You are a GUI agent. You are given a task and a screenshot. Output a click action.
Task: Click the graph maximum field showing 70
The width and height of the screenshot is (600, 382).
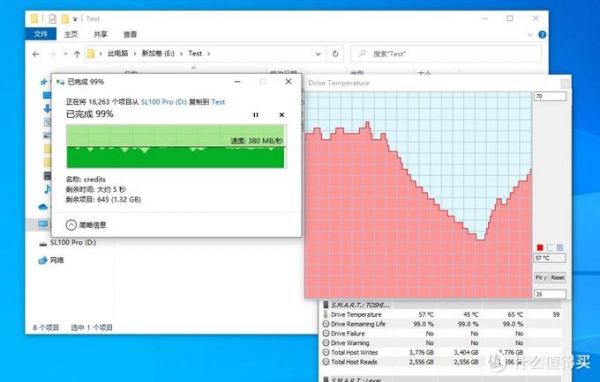pos(550,96)
